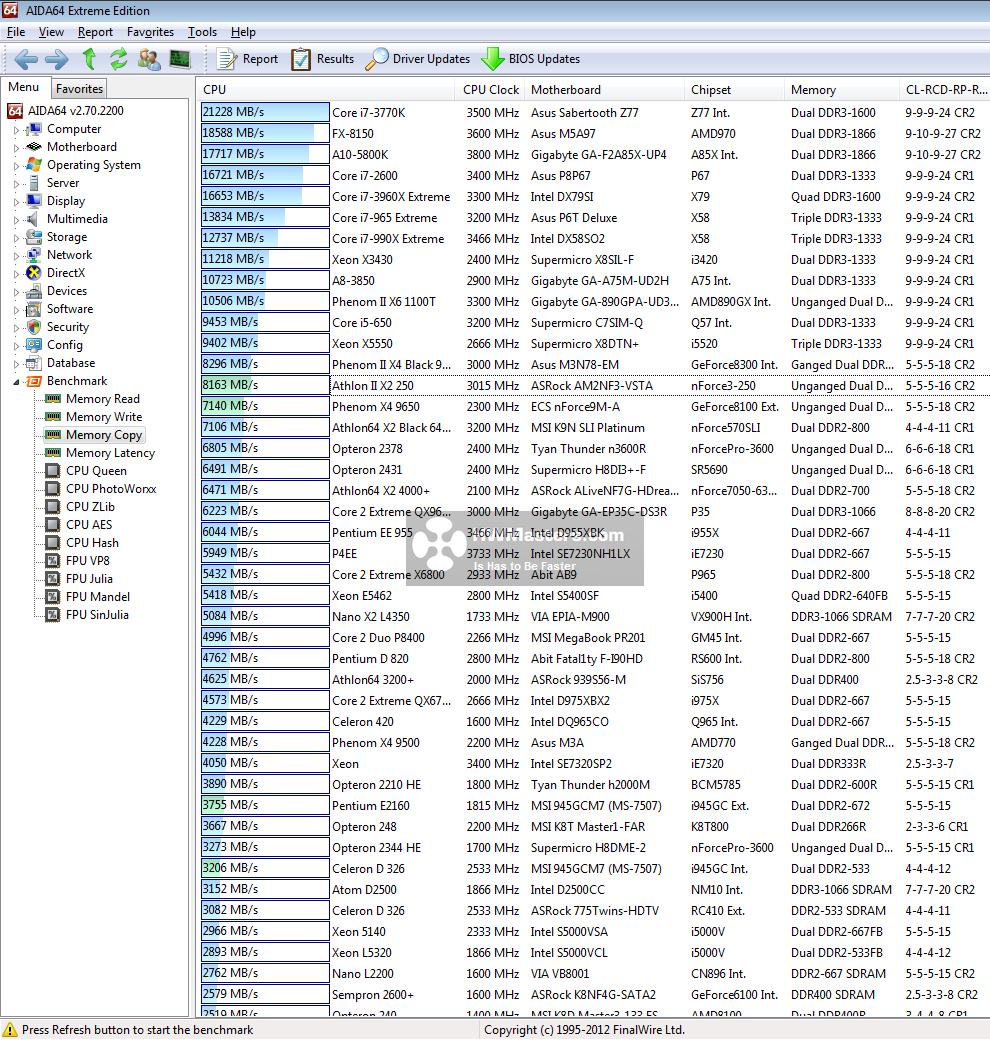The width and height of the screenshot is (990, 1040).
Task: Select the Core i7-3960X Extreme row
Action: pyautogui.click(x=593, y=196)
